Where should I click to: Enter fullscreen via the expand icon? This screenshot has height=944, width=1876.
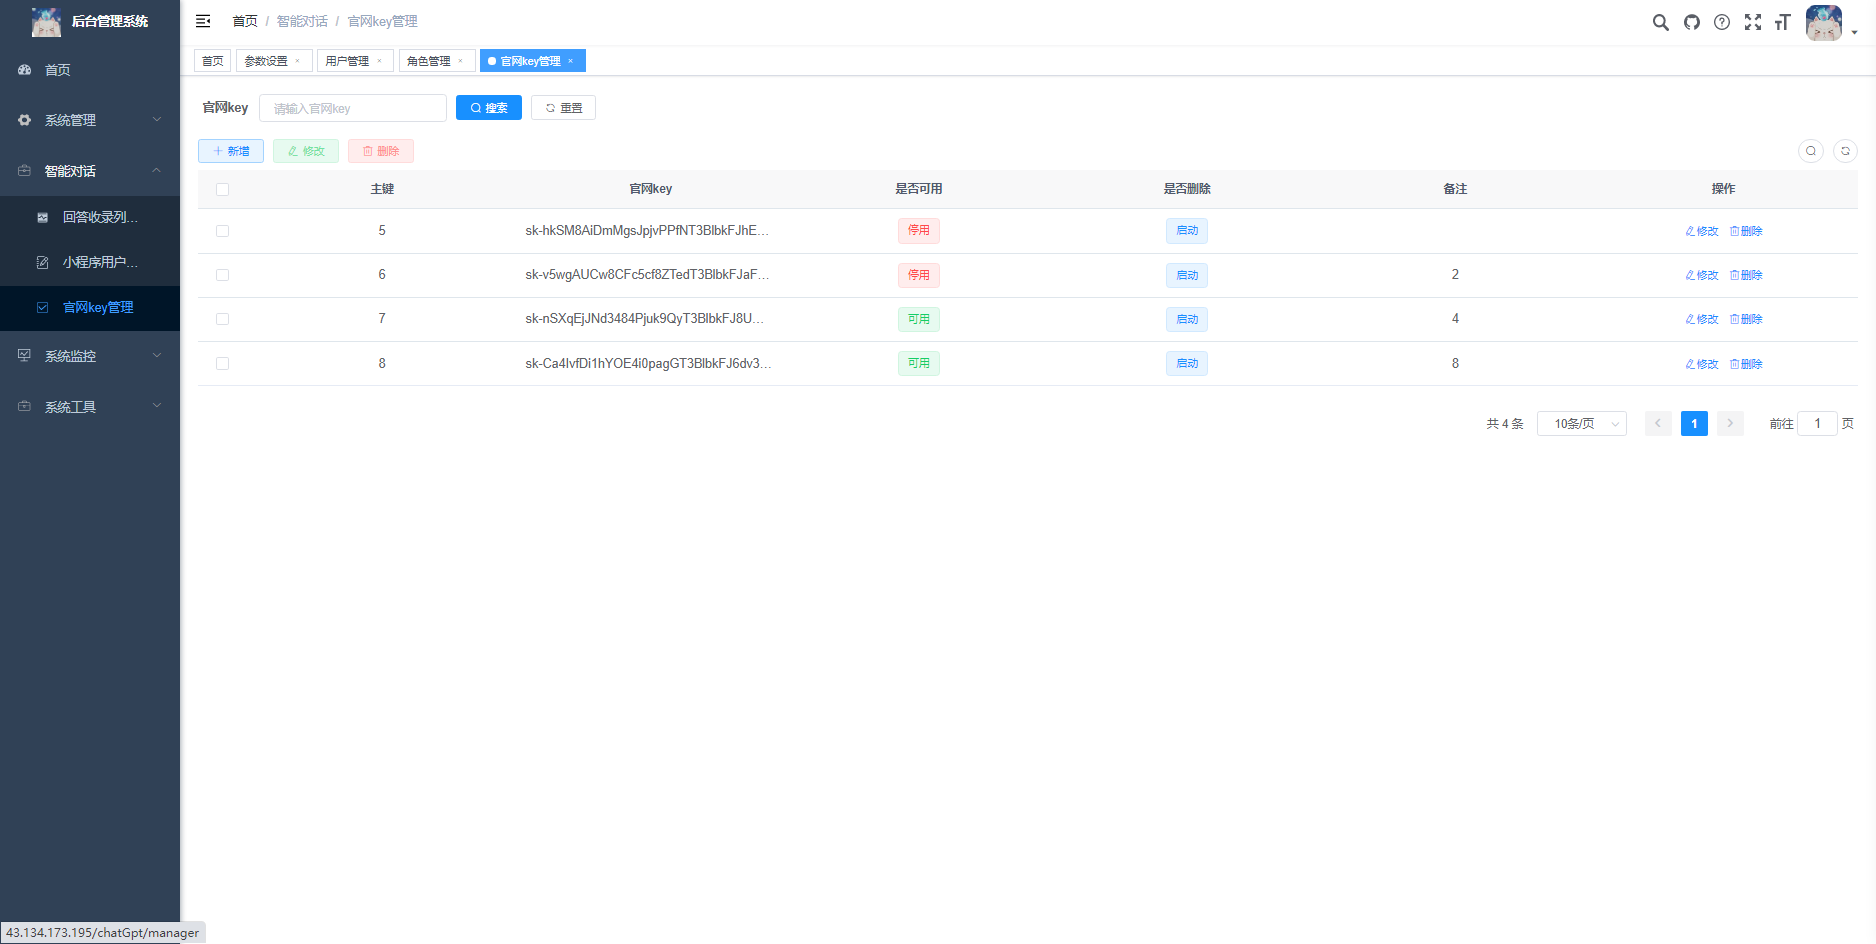[1753, 21]
